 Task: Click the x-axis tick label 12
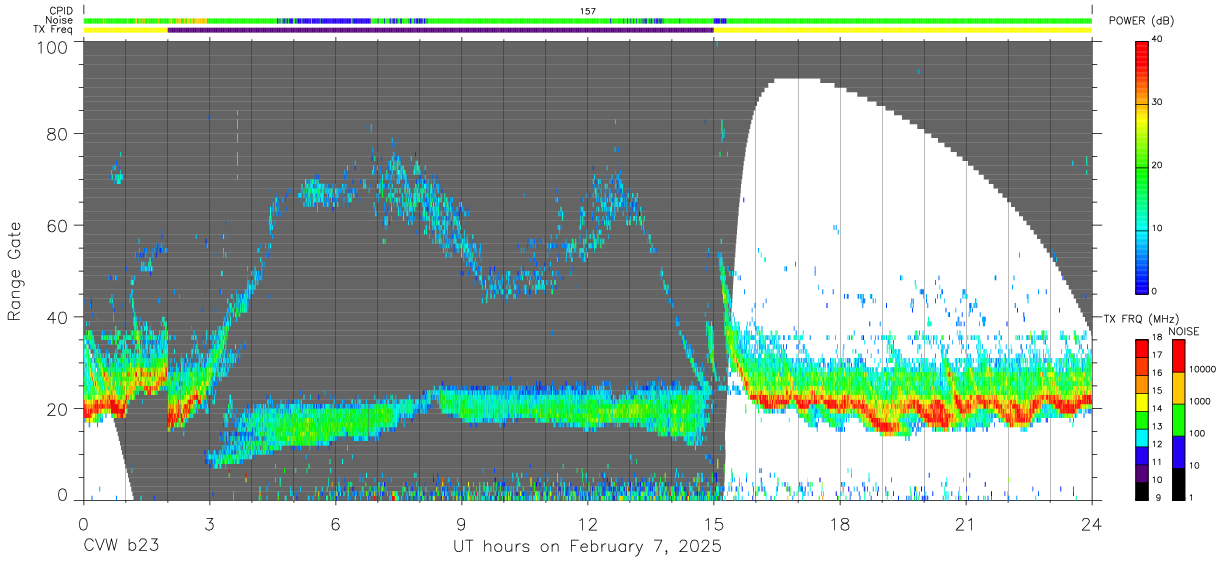(588, 524)
